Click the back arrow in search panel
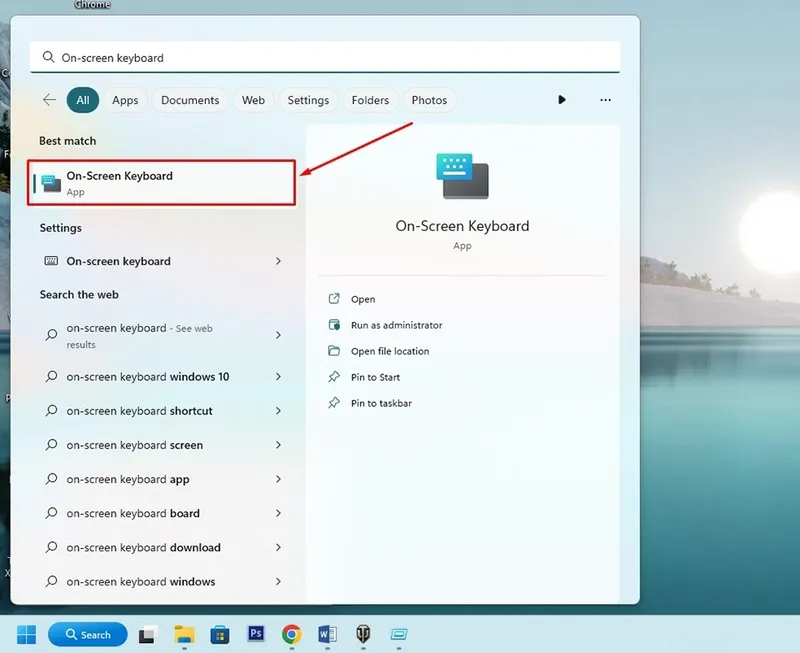The image size is (800, 653). [49, 99]
